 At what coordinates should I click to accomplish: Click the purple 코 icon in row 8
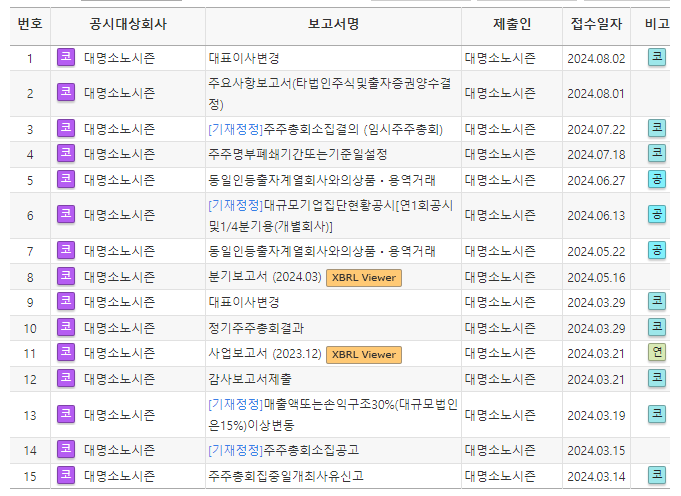(66, 276)
